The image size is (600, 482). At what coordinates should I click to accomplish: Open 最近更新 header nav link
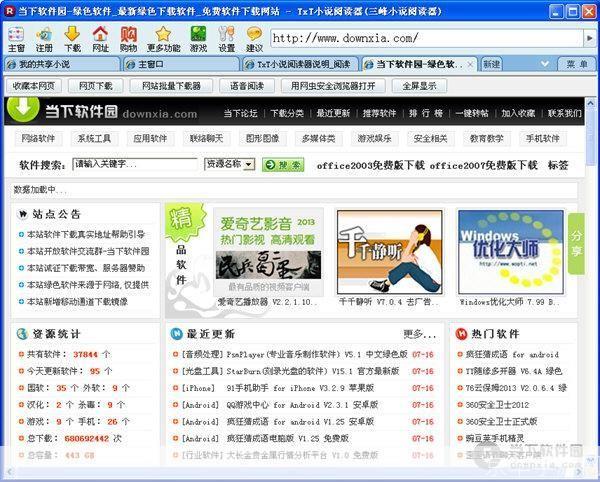tap(333, 113)
